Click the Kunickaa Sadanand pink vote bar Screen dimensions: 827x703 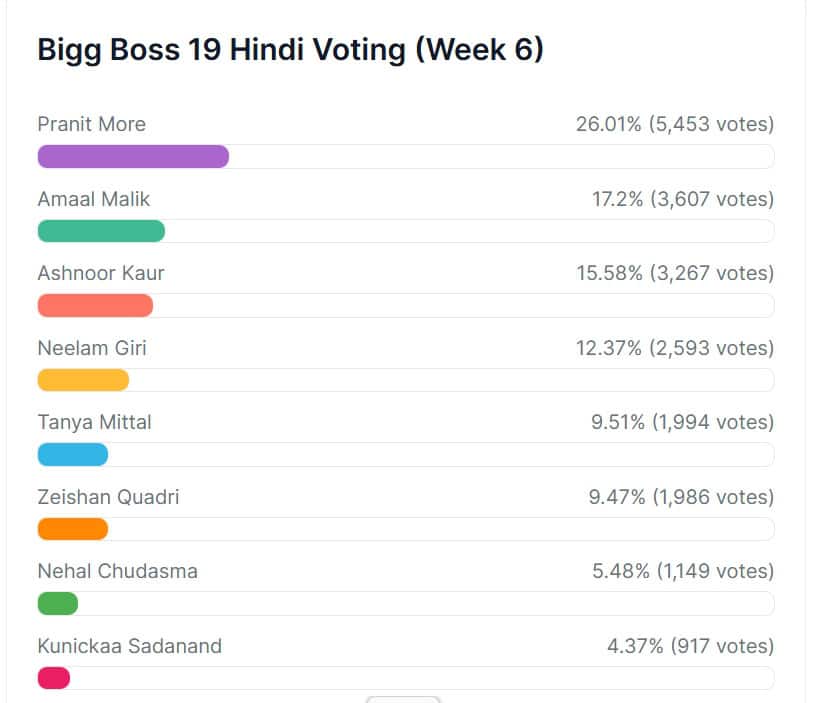pyautogui.click(x=54, y=678)
